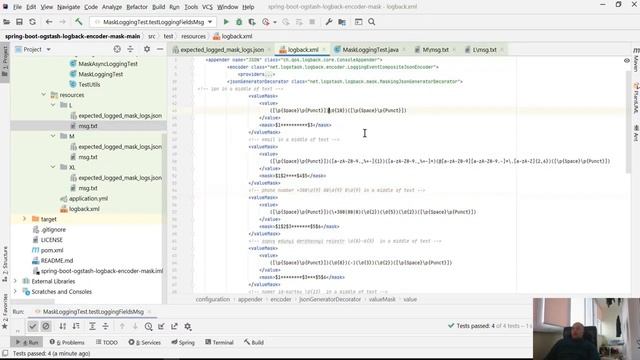Collapse the M folder
The image size is (640, 360).
[x=53, y=136]
